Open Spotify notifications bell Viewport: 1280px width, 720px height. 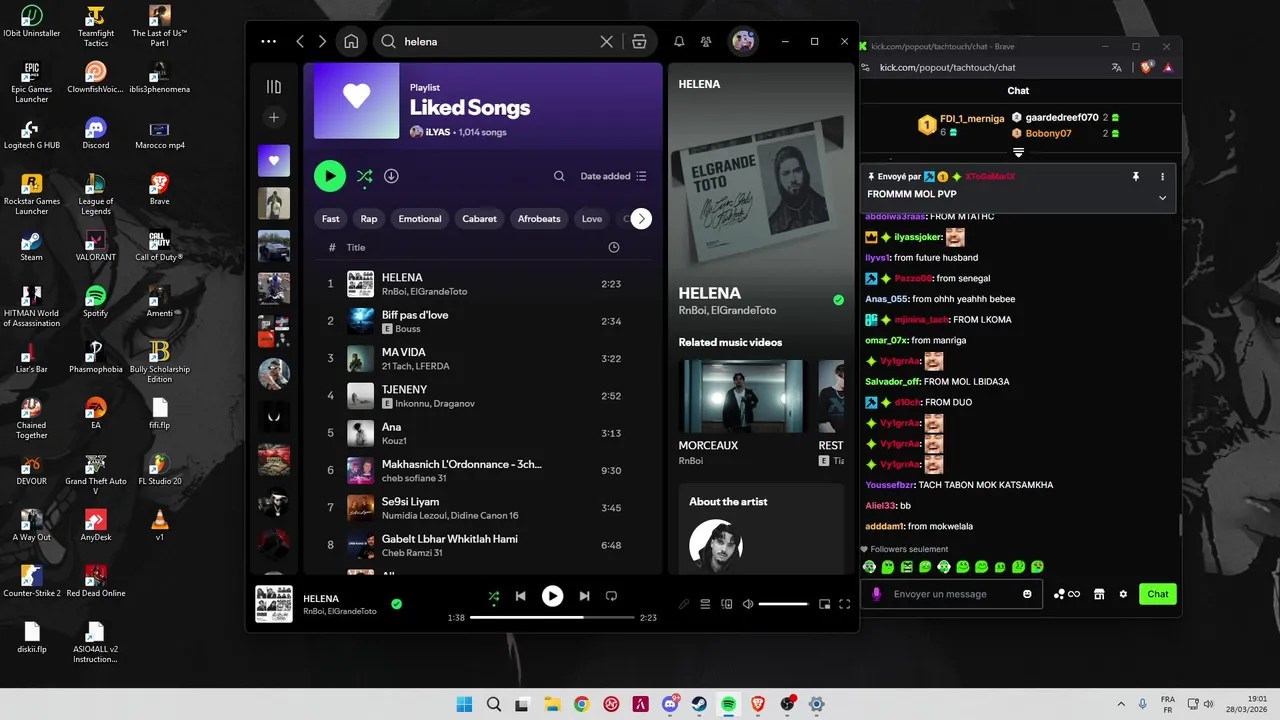click(x=679, y=41)
